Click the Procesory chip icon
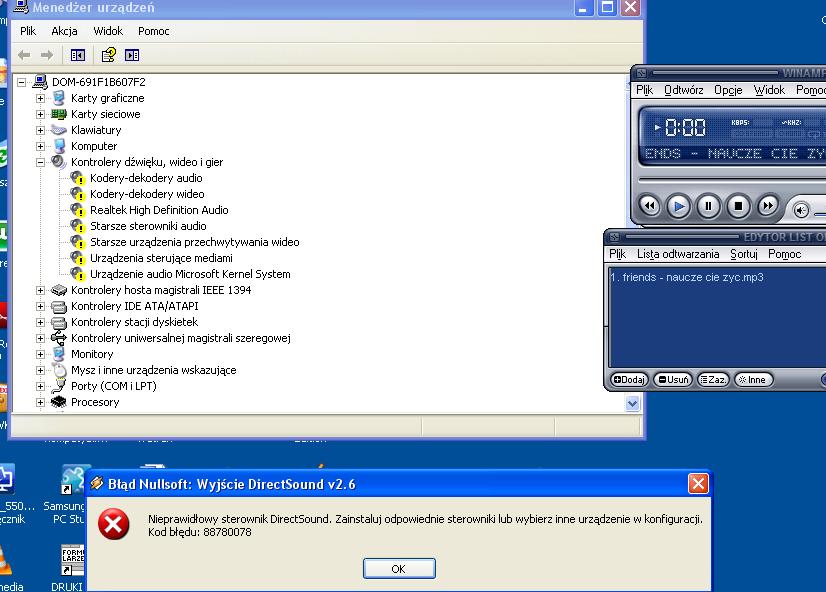Viewport: 826px width, 592px height. pos(59,402)
